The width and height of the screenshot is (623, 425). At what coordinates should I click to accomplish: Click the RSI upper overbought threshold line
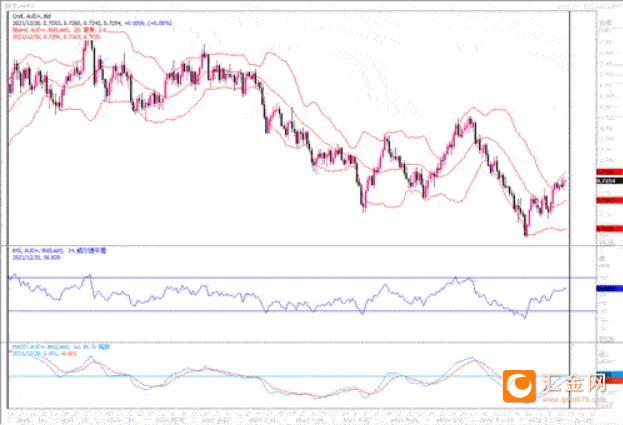302,278
